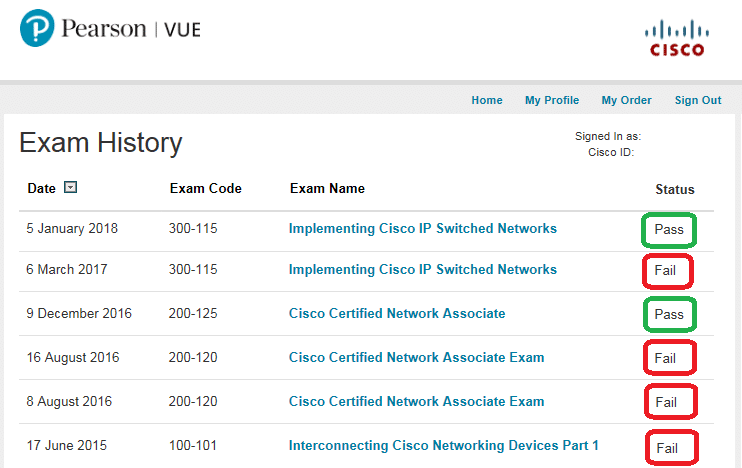This screenshot has height=468, width=742.
Task: Select the date 6 March 2017
Action: click(x=67, y=270)
